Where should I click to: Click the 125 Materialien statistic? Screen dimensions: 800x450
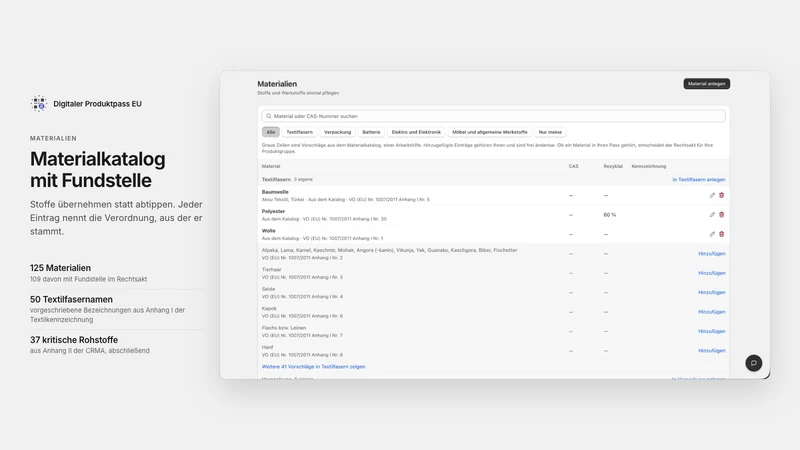pyautogui.click(x=60, y=268)
